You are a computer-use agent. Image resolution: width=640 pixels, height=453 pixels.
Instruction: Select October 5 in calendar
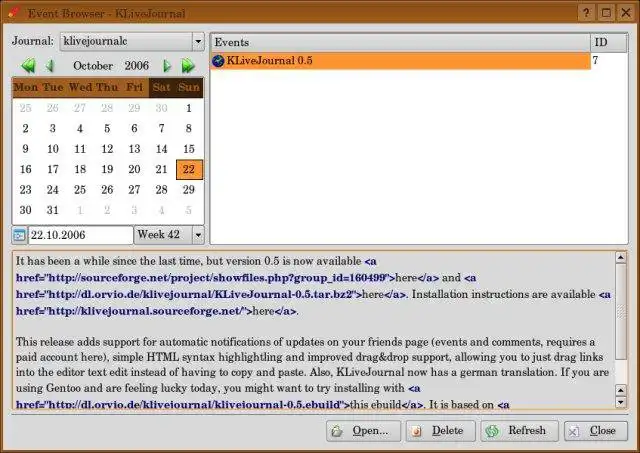[107, 129]
